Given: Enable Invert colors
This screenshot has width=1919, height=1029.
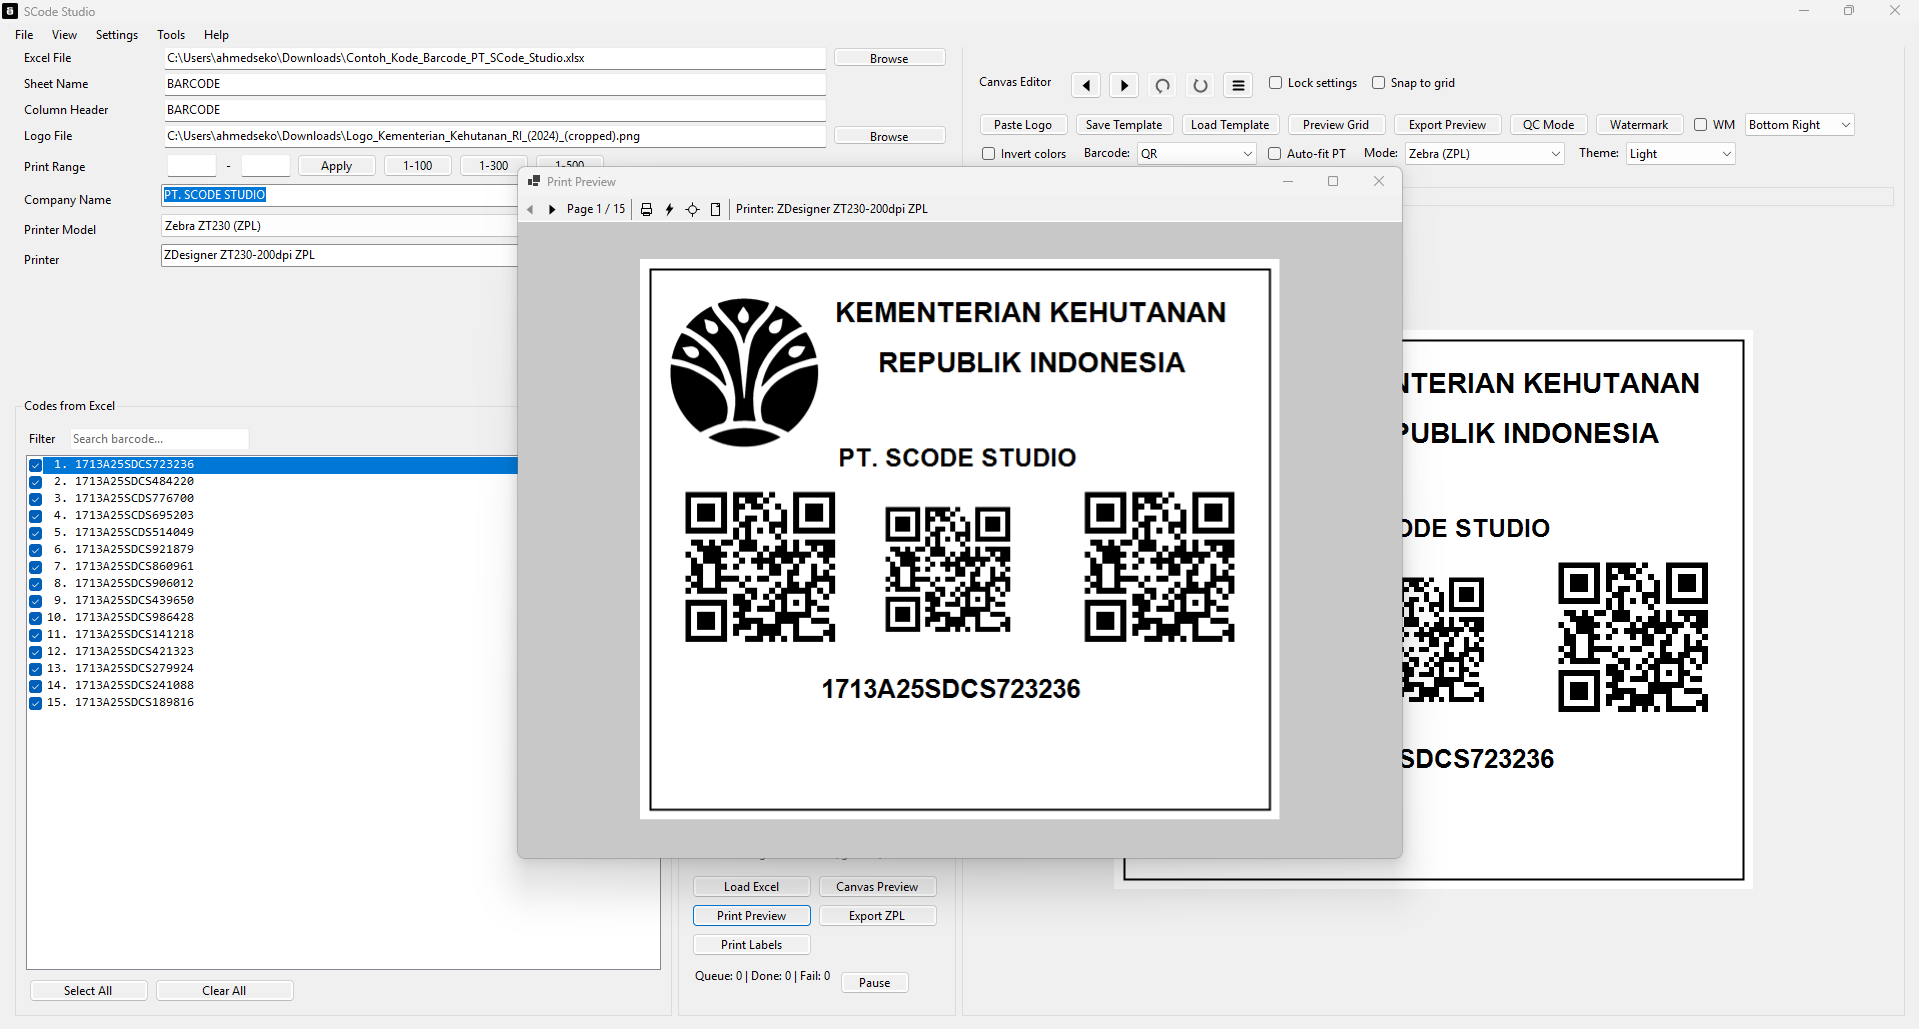Looking at the screenshot, I should click(x=988, y=154).
